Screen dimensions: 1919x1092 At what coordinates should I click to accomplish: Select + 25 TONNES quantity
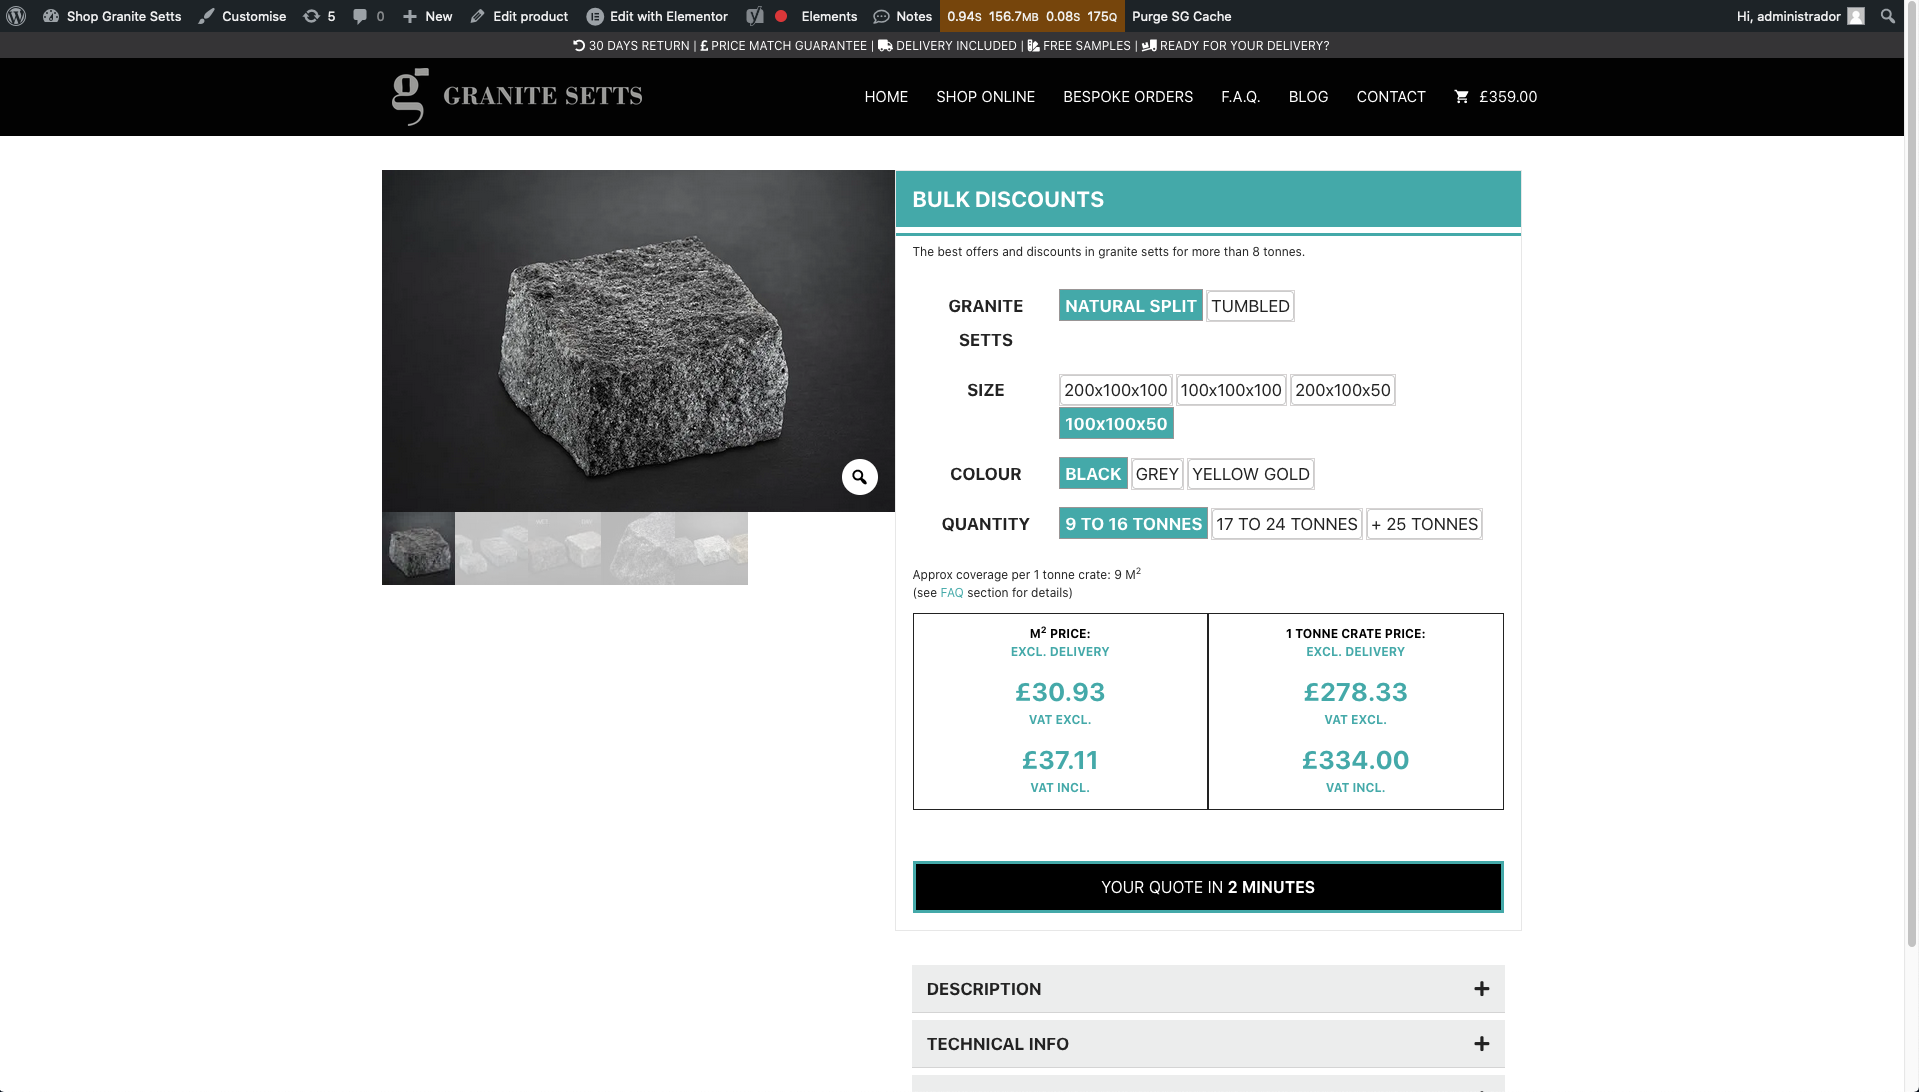(1424, 524)
